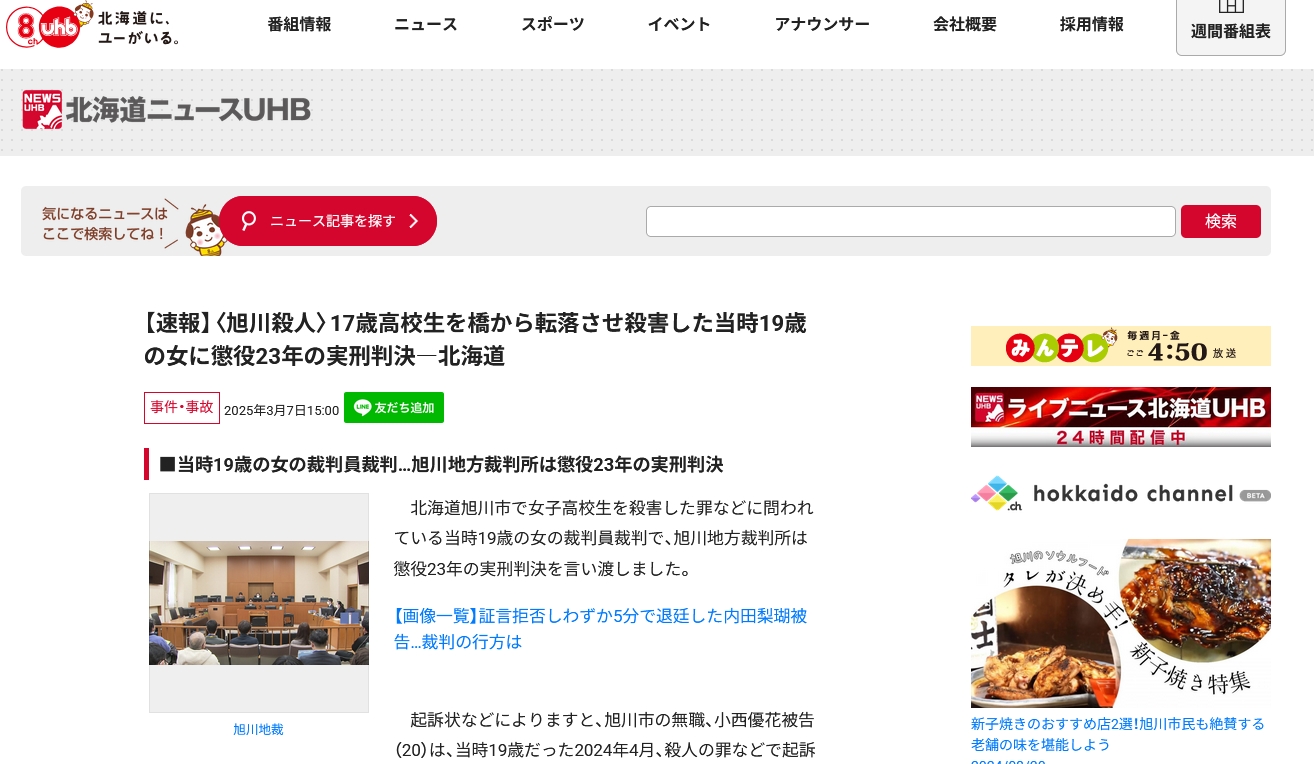Click the 事件・事故 category tag
The height and width of the screenshot is (764, 1314).
pyautogui.click(x=182, y=407)
